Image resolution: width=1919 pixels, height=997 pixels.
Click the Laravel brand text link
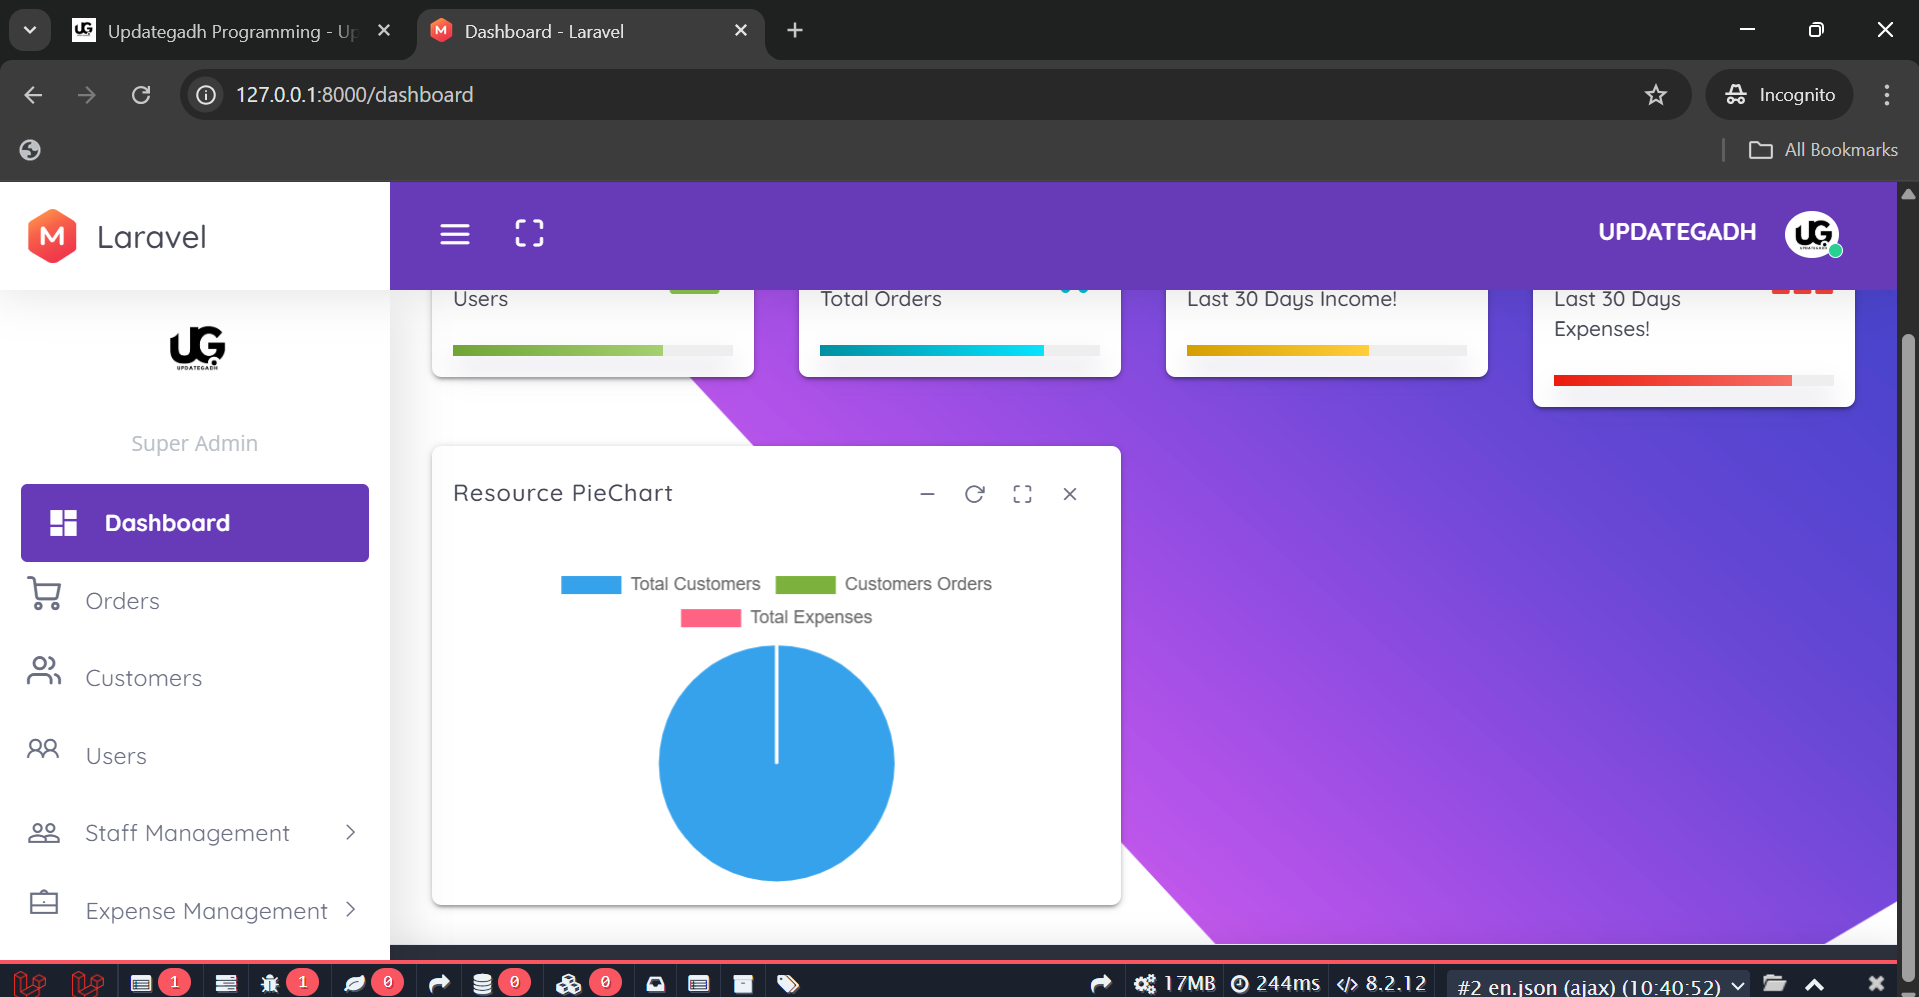(x=151, y=237)
